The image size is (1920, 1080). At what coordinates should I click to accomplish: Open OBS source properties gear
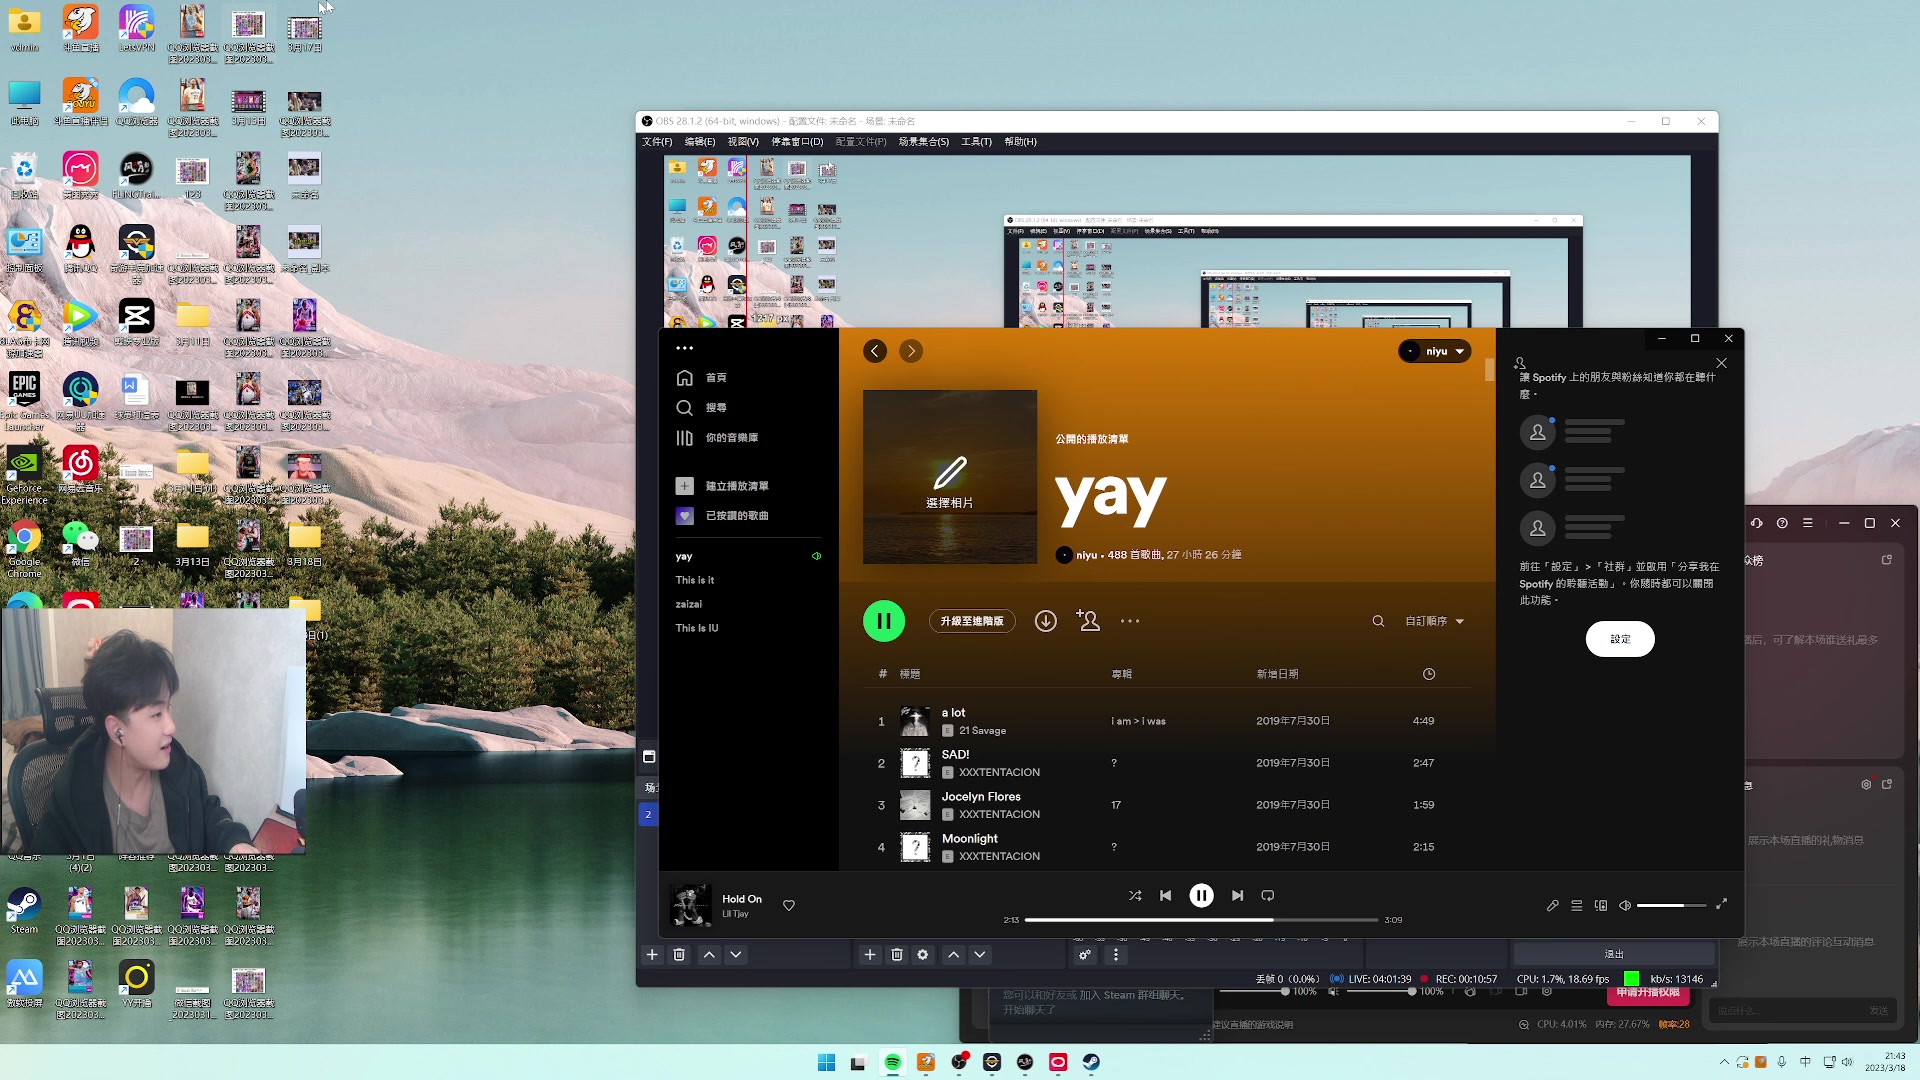[923, 955]
